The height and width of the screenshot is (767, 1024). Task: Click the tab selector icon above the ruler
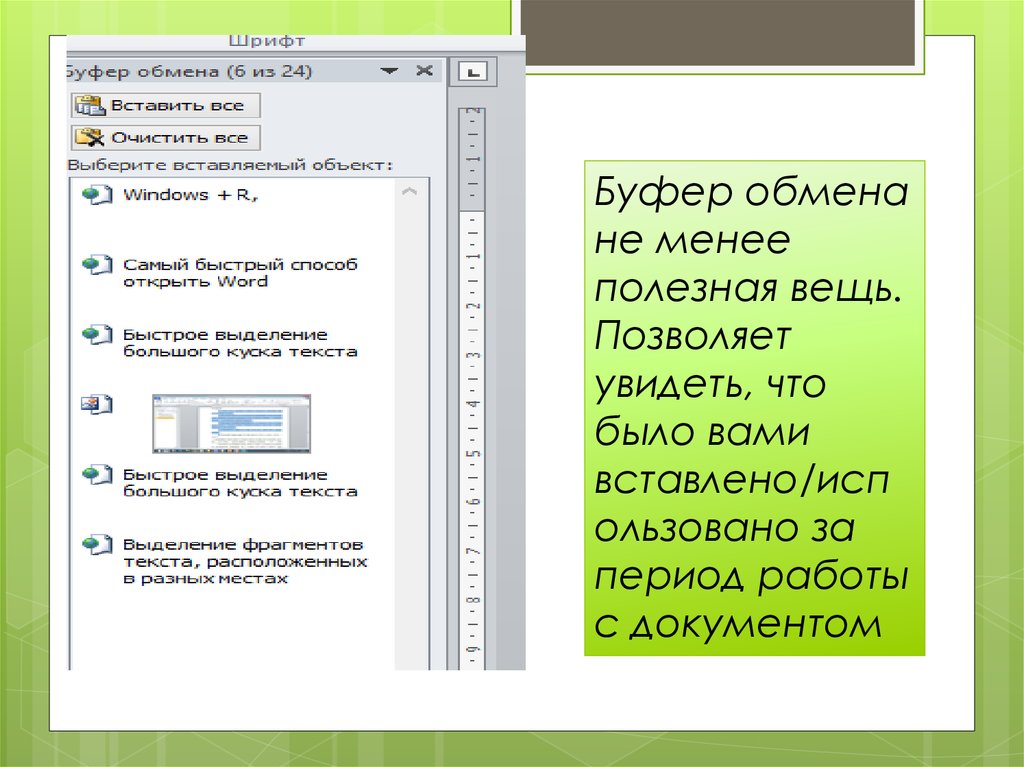469,71
